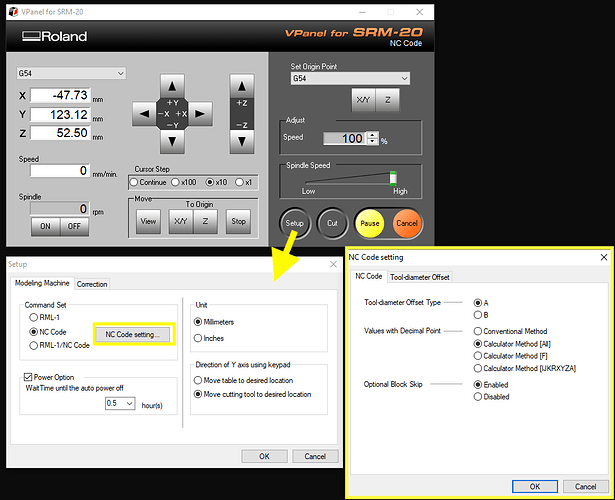Raise the spindle with +Z arrow
The width and height of the screenshot is (615, 500).
pyautogui.click(x=242, y=86)
